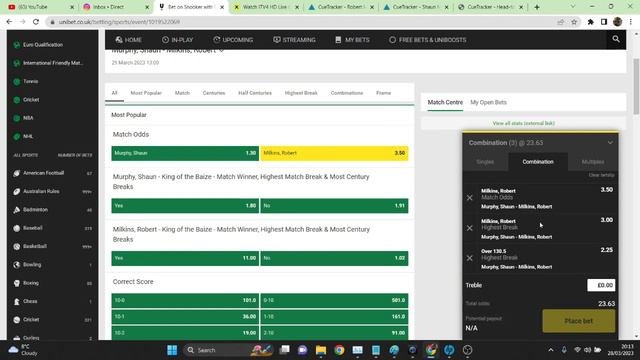Open Euro Qualification in the sidebar
Image resolution: width=640 pixels, height=360 pixels.
(x=42, y=44)
